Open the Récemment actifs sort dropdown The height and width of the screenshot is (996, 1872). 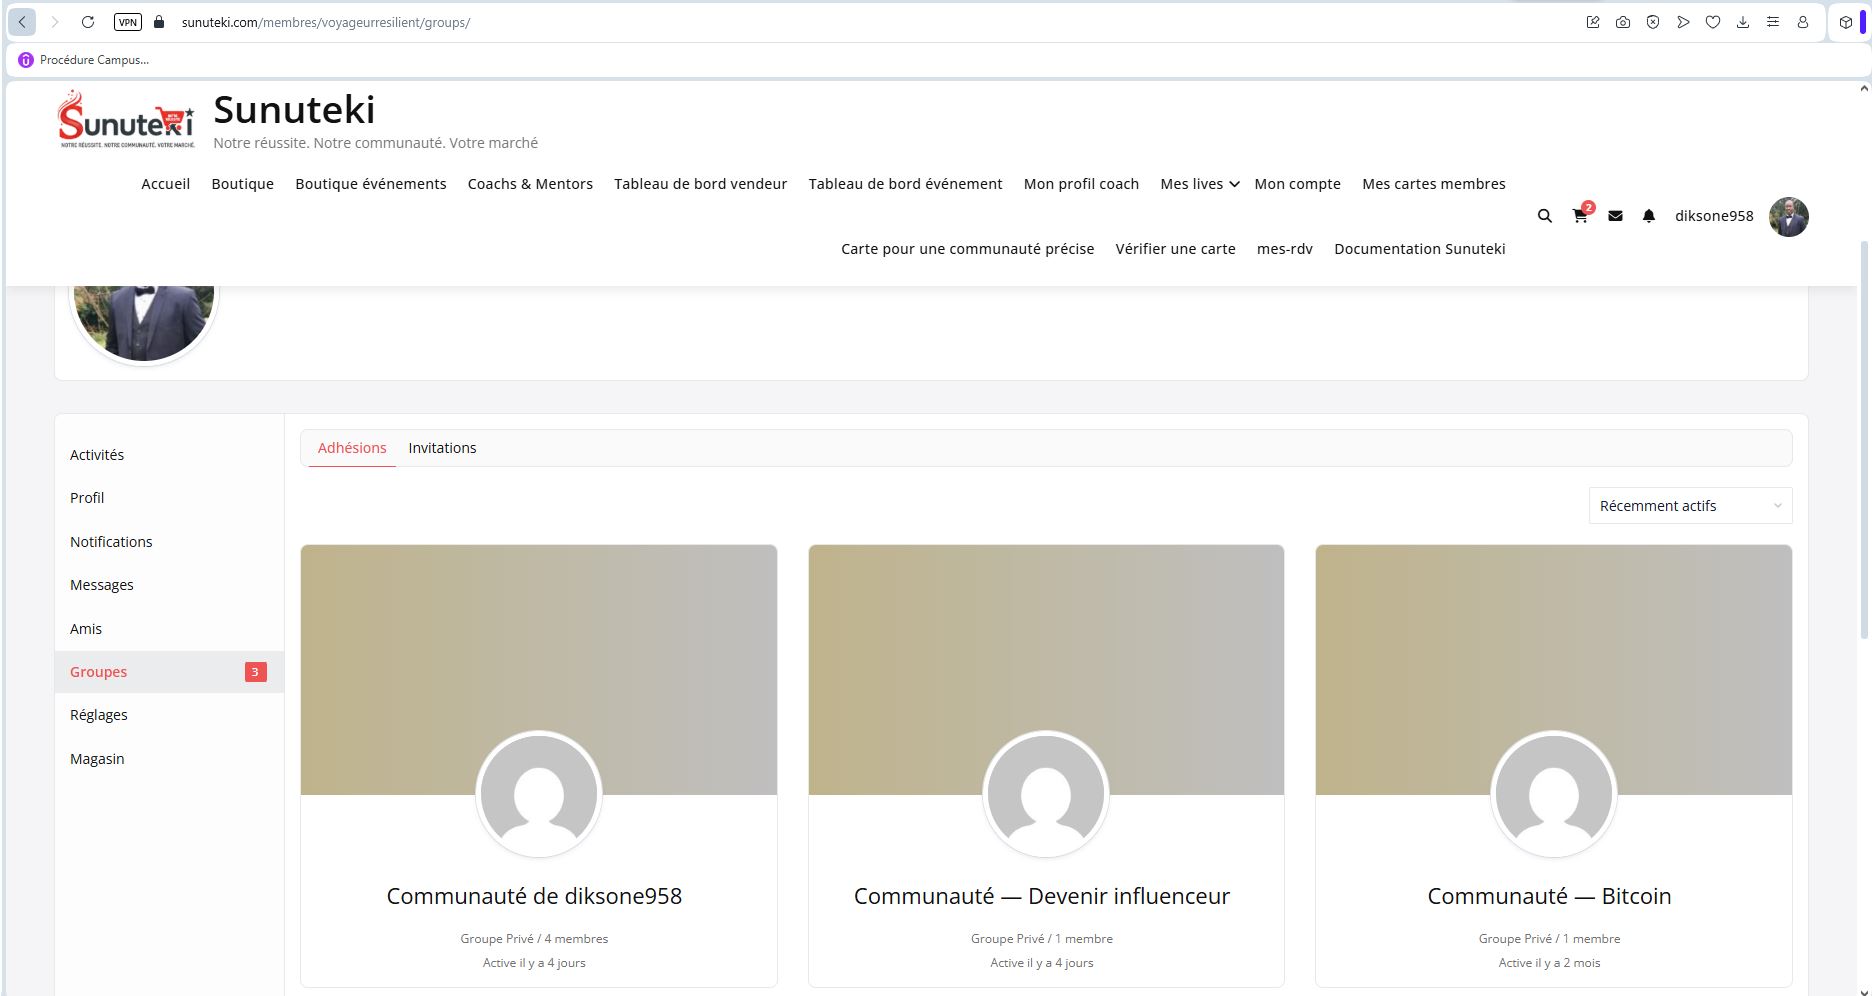(1690, 506)
